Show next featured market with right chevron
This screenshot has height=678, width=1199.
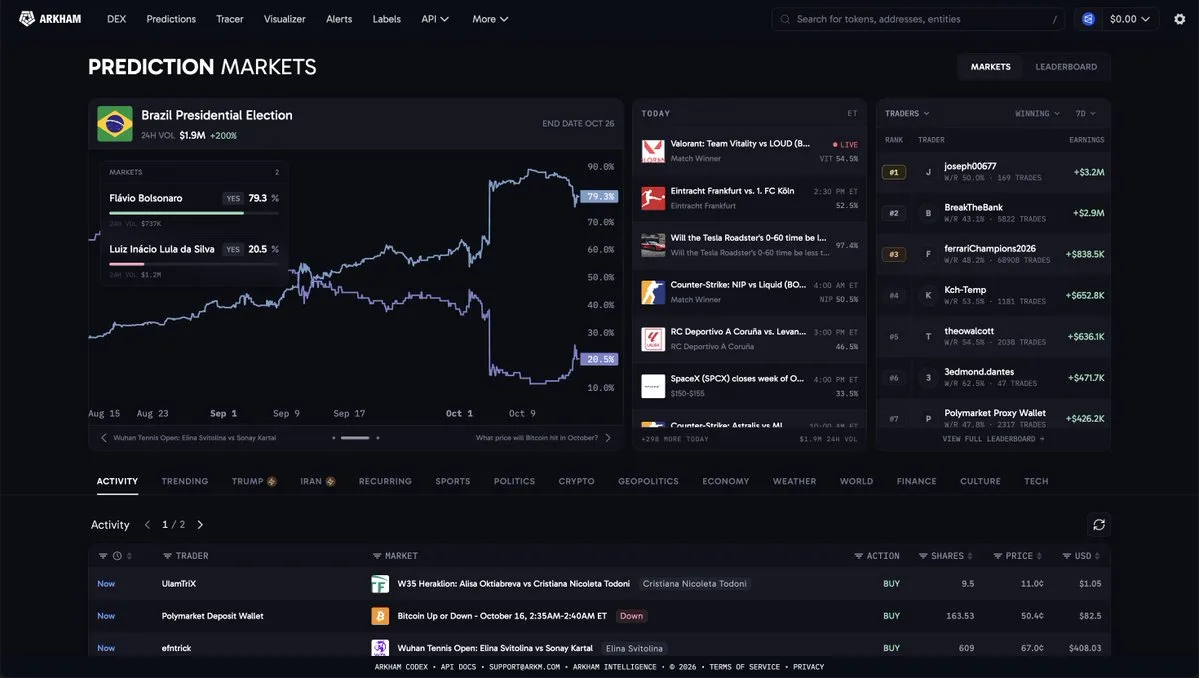point(609,438)
